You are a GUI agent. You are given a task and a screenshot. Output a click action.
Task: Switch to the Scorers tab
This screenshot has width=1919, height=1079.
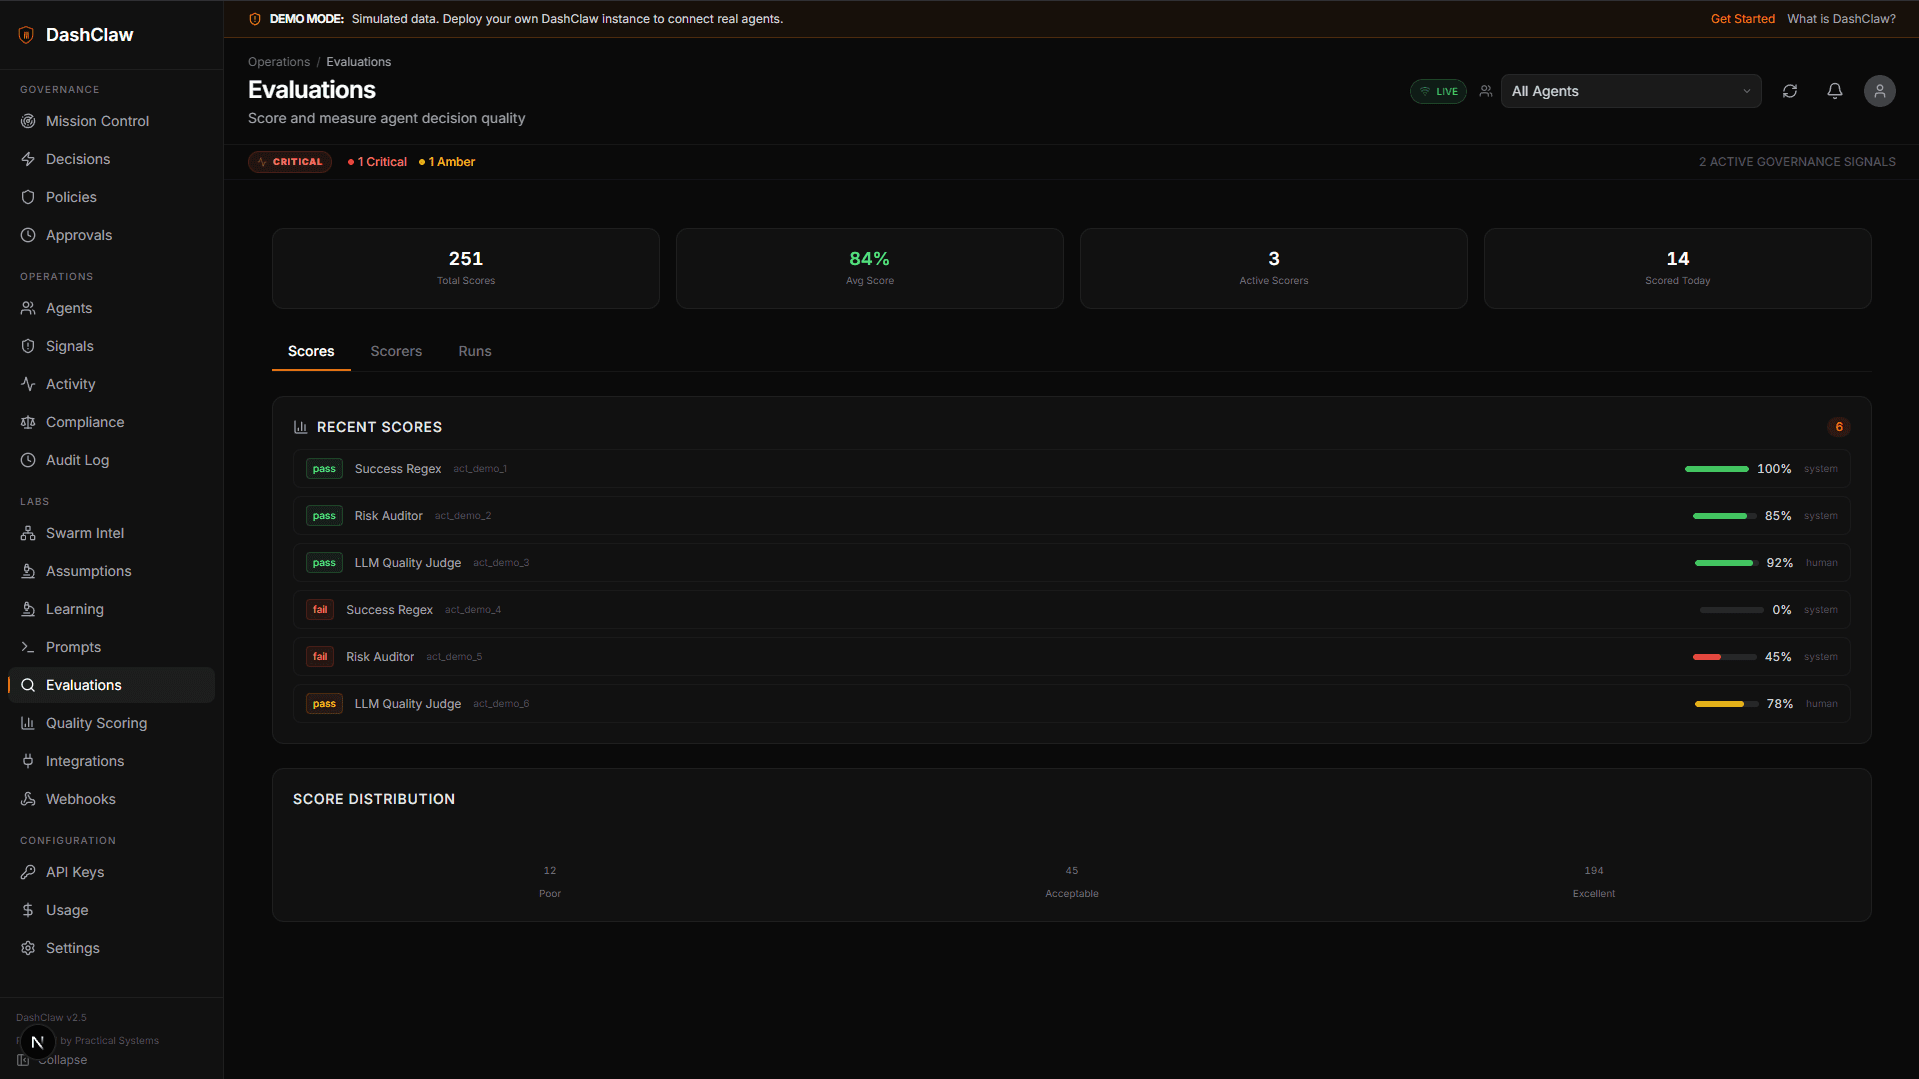pyautogui.click(x=396, y=351)
